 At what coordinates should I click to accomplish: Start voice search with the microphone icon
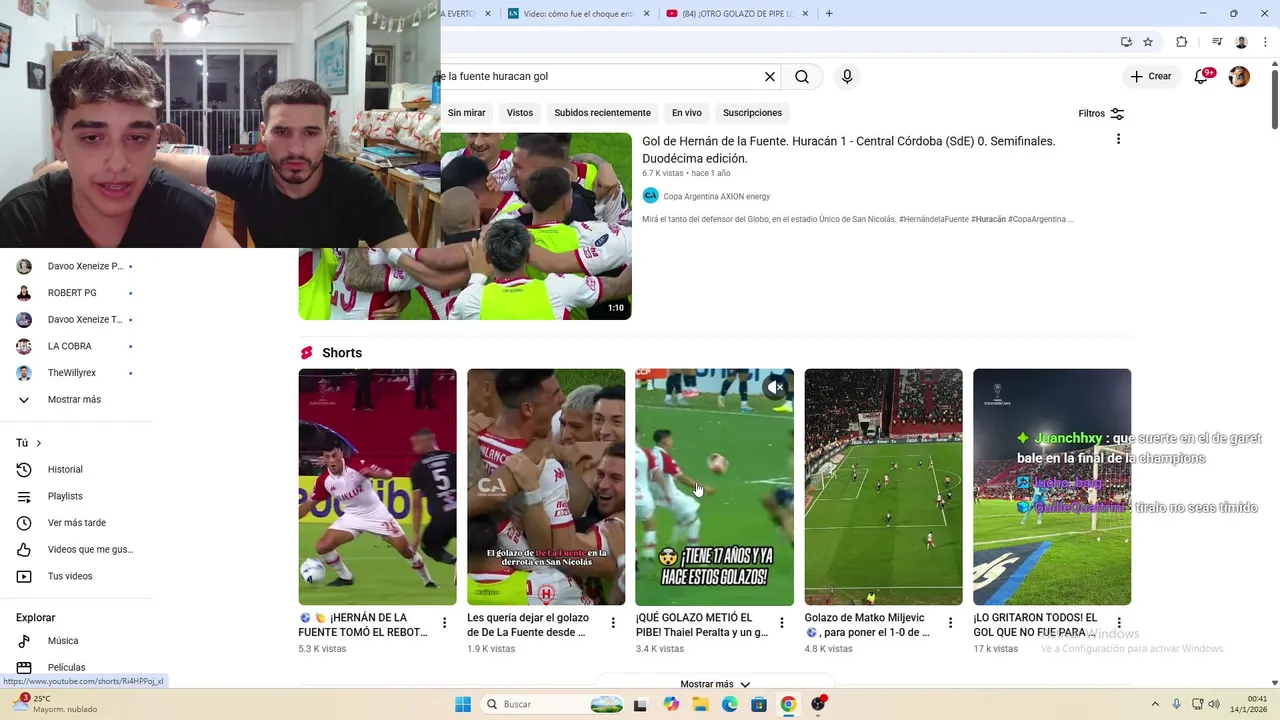click(x=847, y=77)
